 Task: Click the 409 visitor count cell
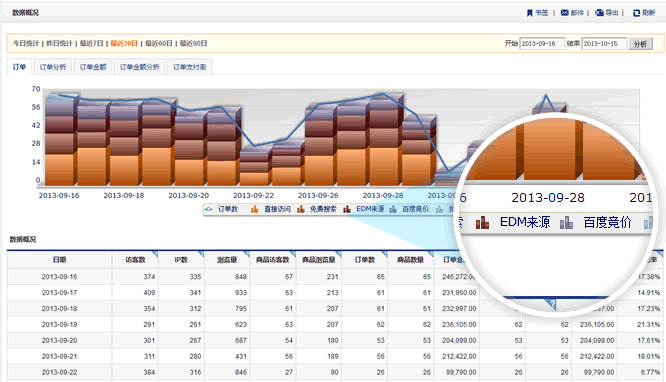(149, 293)
